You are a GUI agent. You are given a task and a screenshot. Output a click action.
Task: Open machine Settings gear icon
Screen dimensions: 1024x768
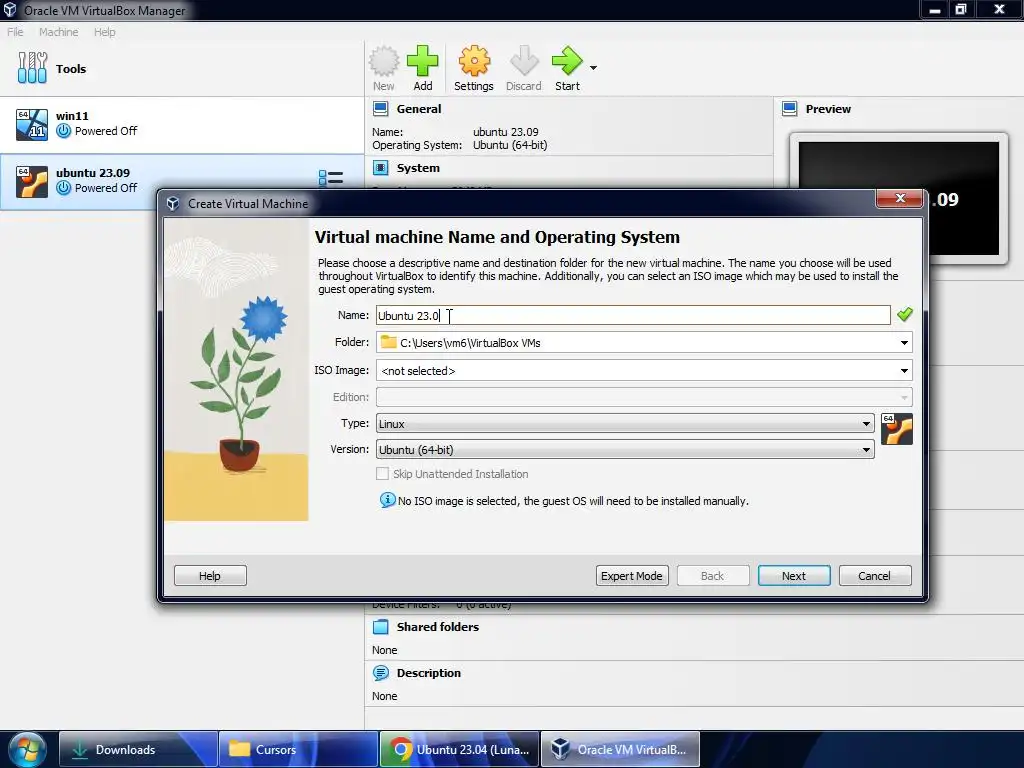tap(473, 61)
